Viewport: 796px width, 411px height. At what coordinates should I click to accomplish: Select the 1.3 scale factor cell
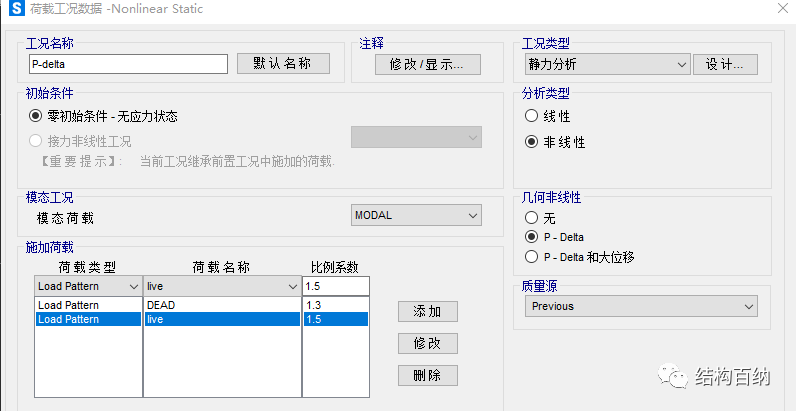[336, 305]
